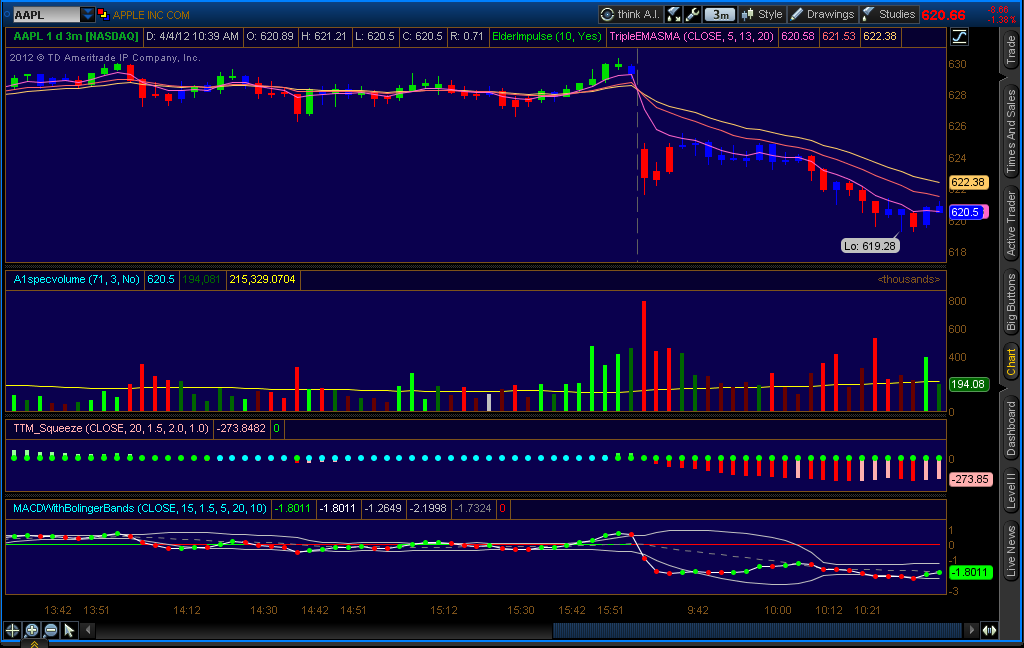Screen dimensions: 1024x648
Task: Click the D: 4/4/12 10:39 AM date field
Action: pos(192,37)
